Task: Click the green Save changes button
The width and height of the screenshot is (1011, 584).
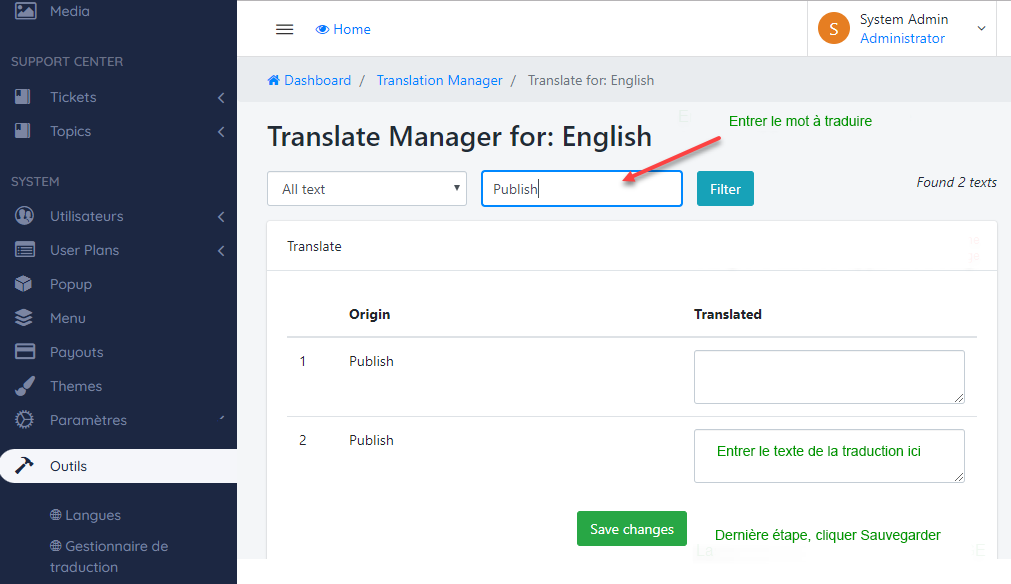Action: pos(631,529)
